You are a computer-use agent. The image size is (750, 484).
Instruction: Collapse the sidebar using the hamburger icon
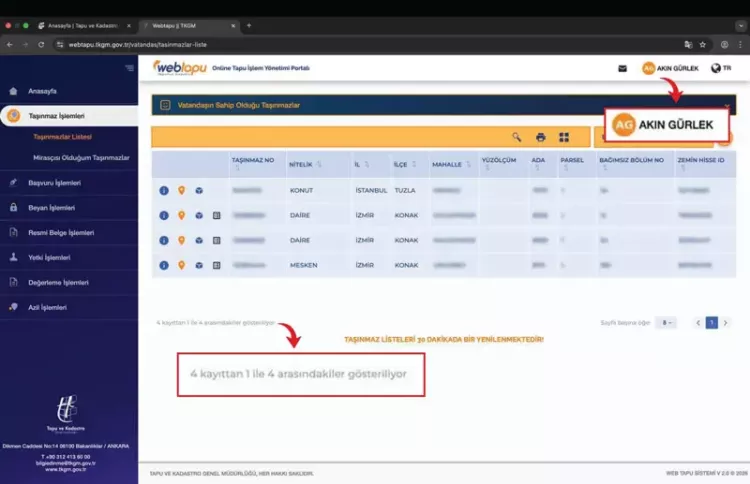point(129,68)
